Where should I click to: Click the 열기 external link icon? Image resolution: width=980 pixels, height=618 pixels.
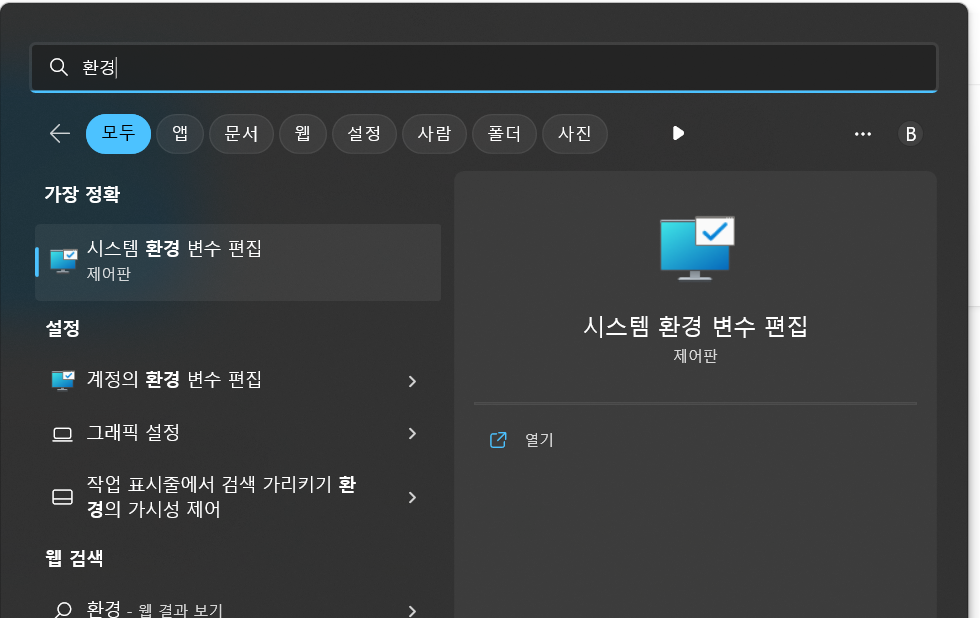[x=498, y=440]
